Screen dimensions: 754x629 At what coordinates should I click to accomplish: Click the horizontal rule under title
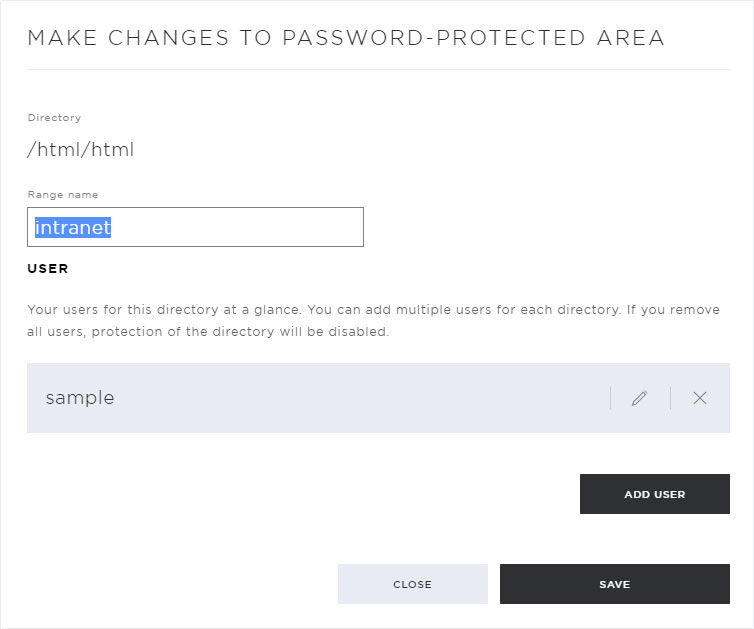[x=378, y=69]
